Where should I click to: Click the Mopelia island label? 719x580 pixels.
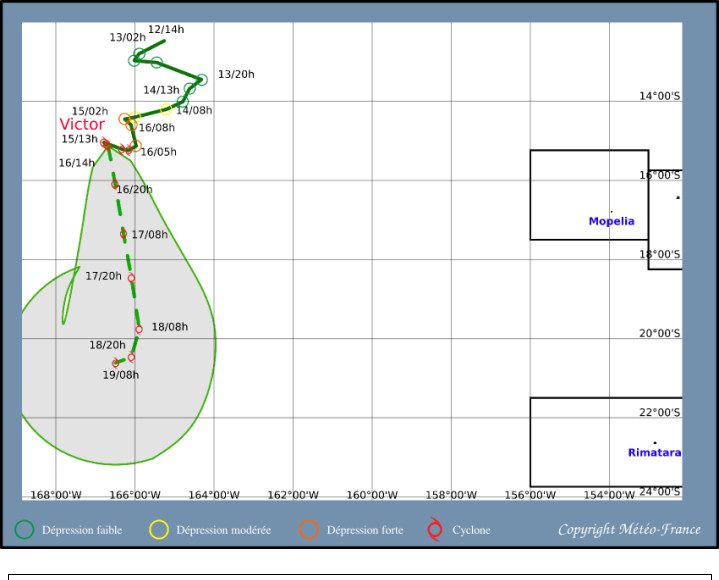(612, 221)
